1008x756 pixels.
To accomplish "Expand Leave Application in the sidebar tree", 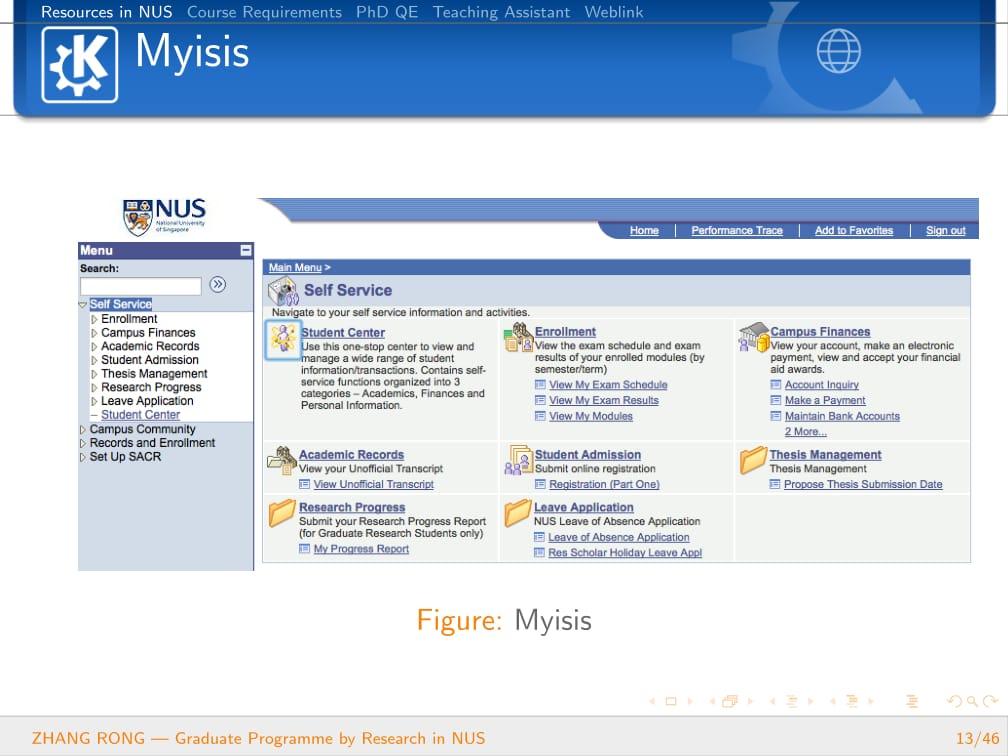I will (94, 401).
